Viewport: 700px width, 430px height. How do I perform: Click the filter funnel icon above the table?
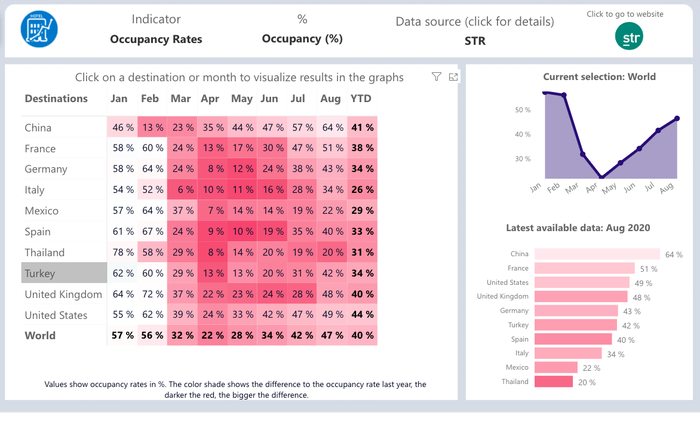(x=436, y=77)
